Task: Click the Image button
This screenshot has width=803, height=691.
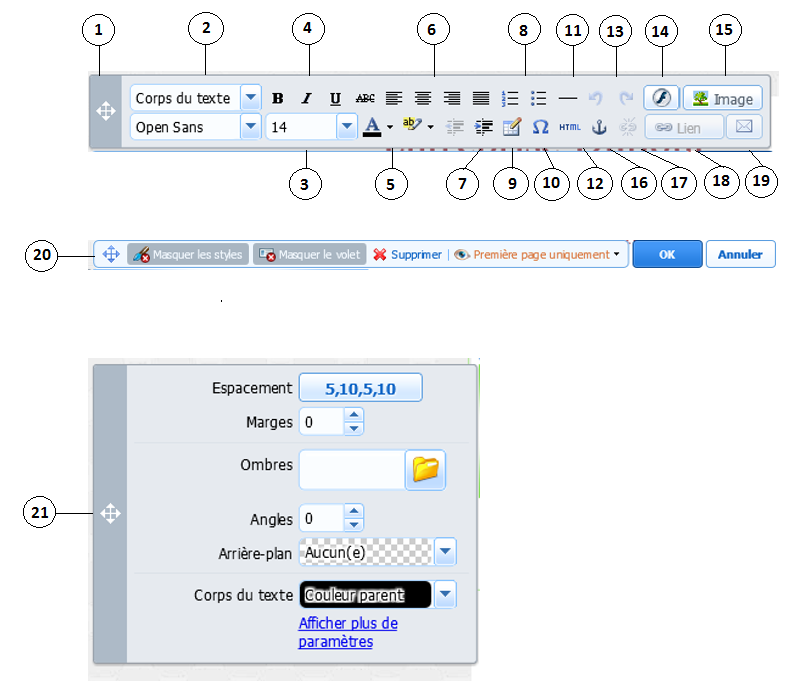Action: (722, 98)
